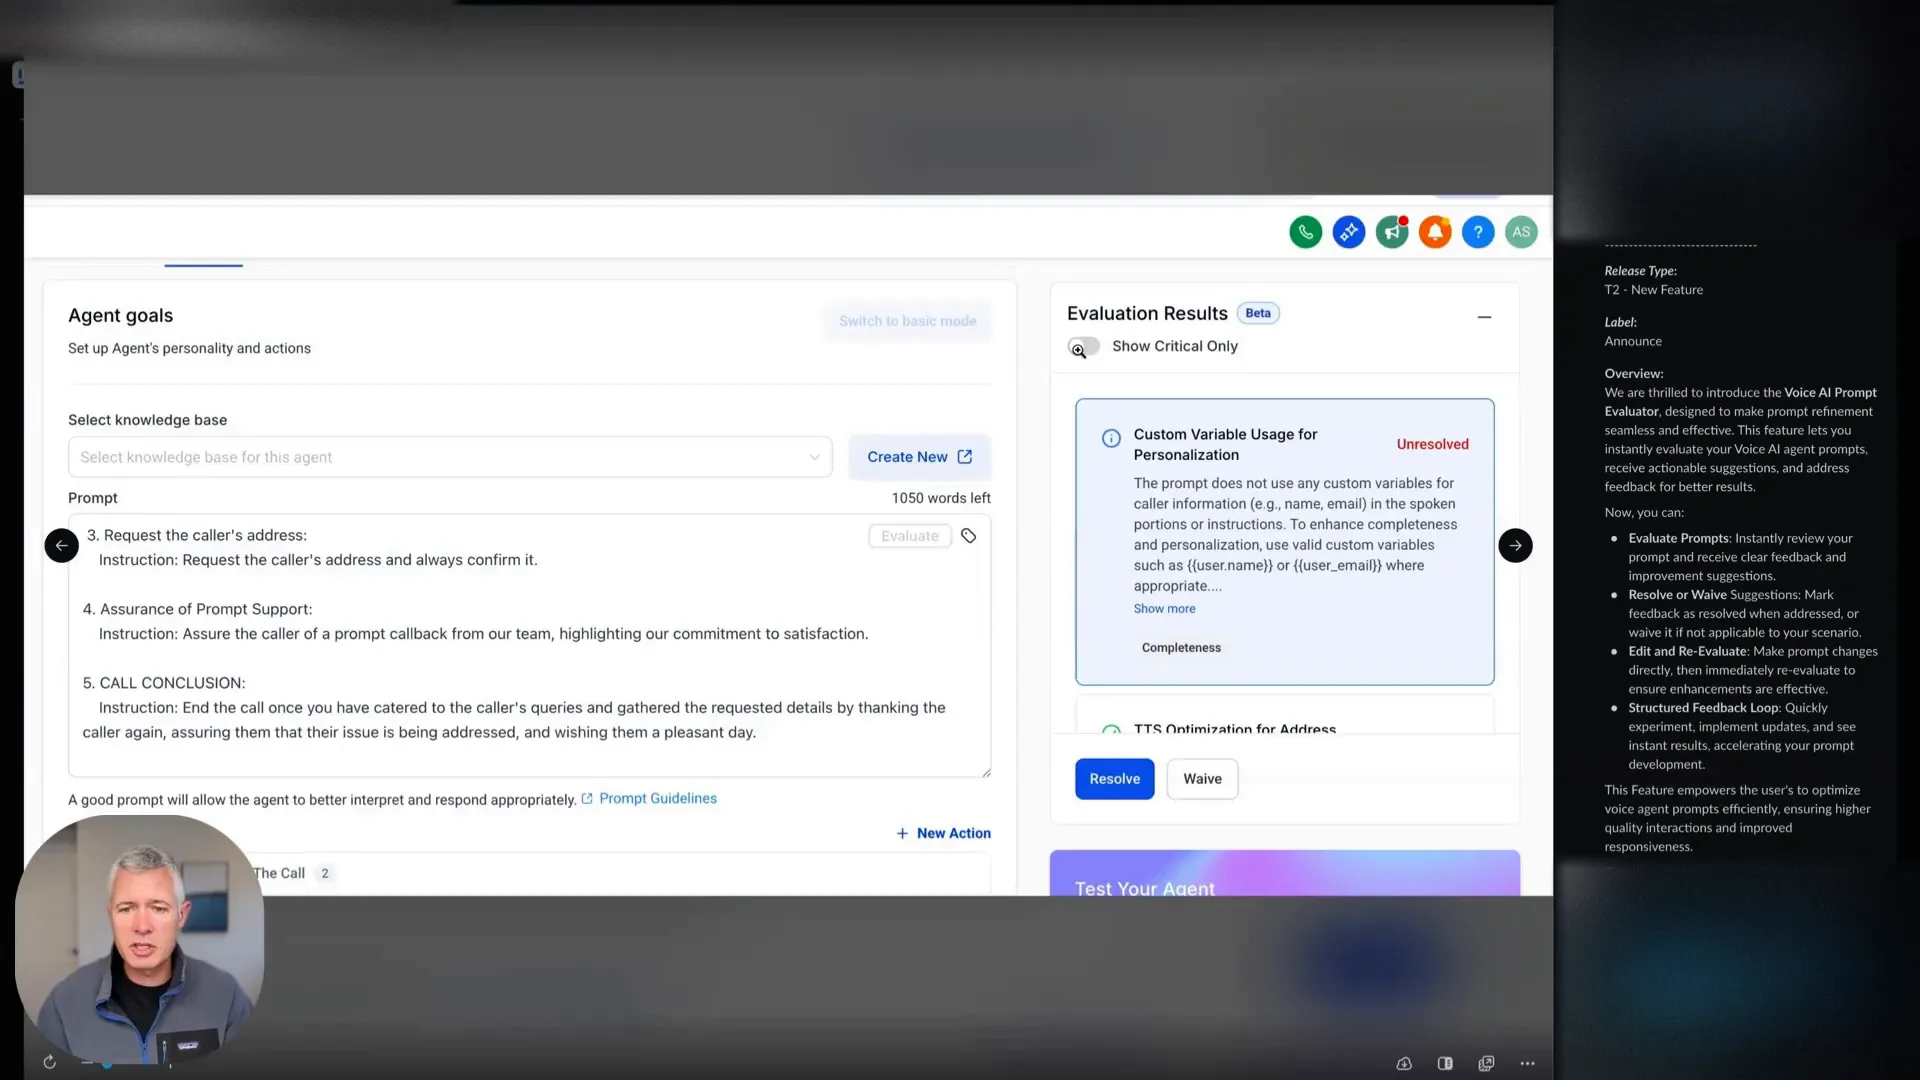Click the external link icon before Prompt Guidelines
This screenshot has width=1920, height=1080.
(x=587, y=798)
